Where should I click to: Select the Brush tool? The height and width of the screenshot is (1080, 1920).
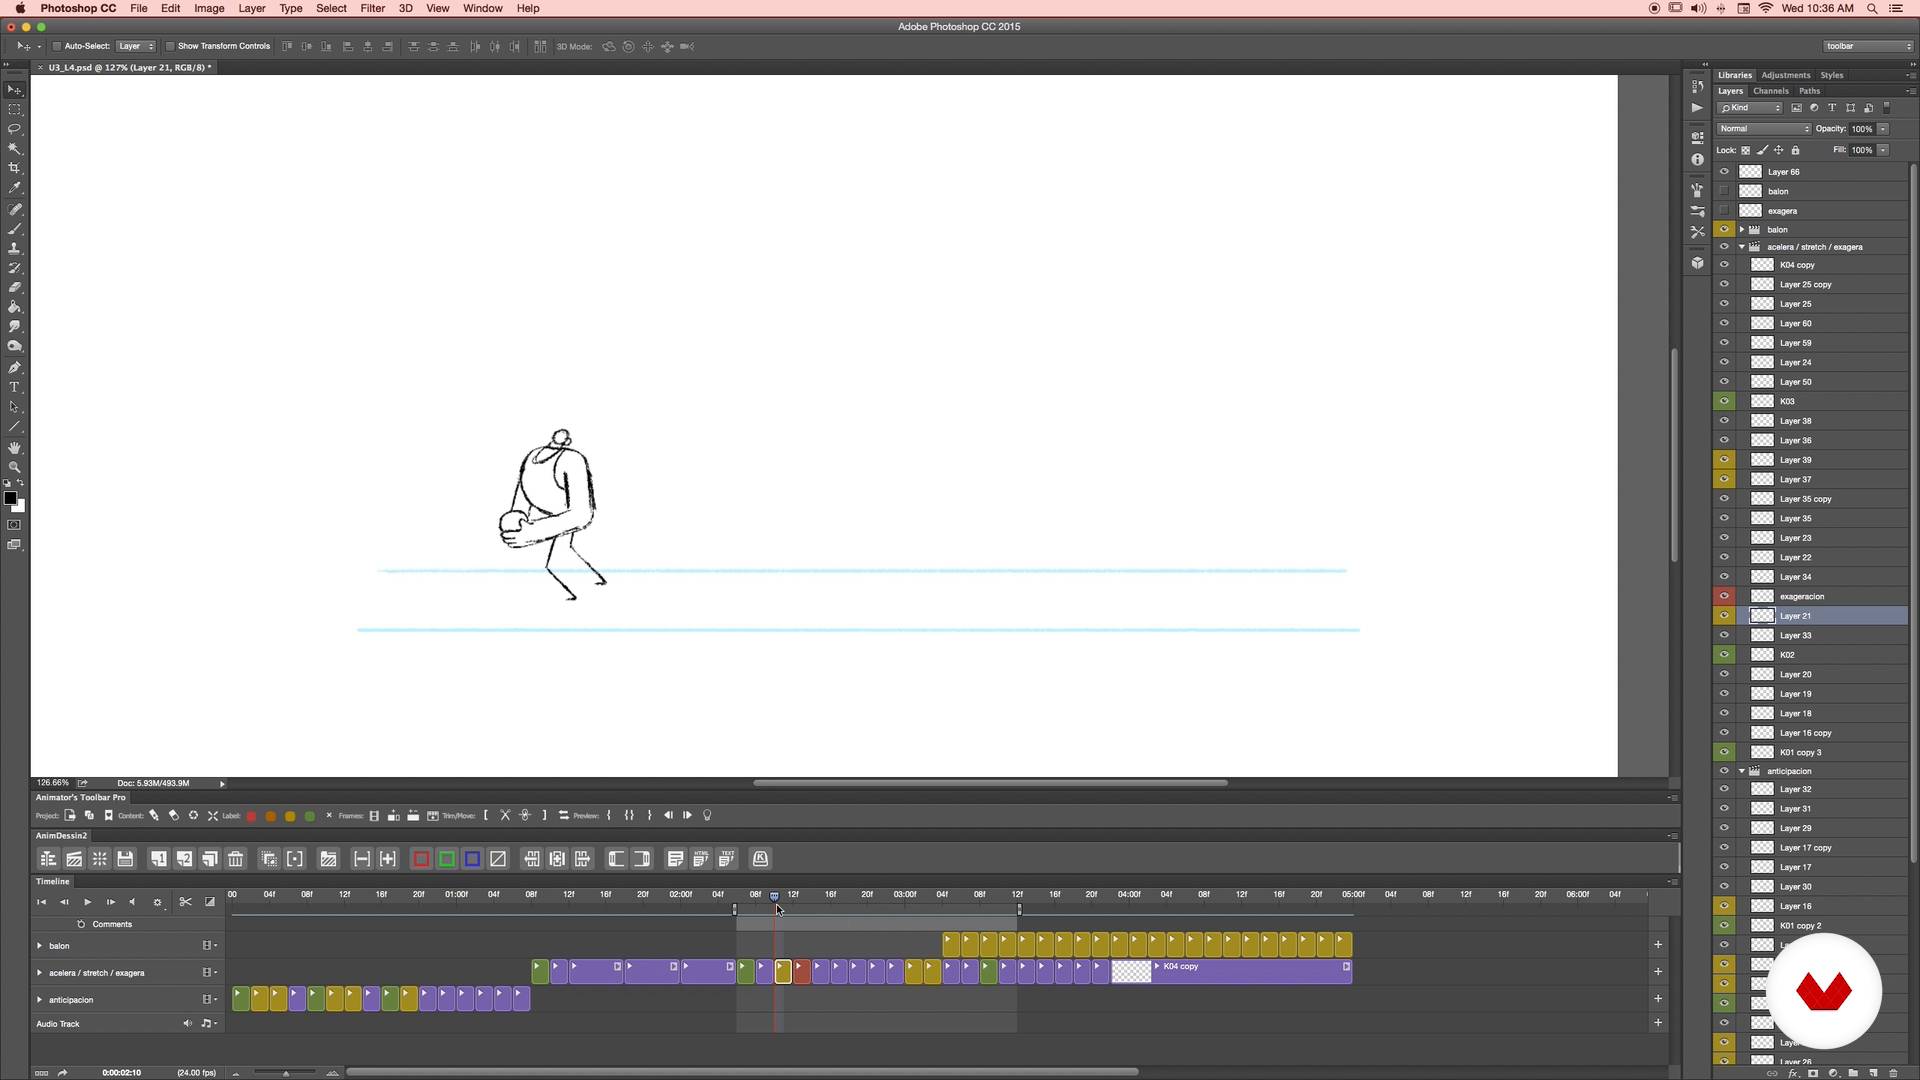[15, 229]
